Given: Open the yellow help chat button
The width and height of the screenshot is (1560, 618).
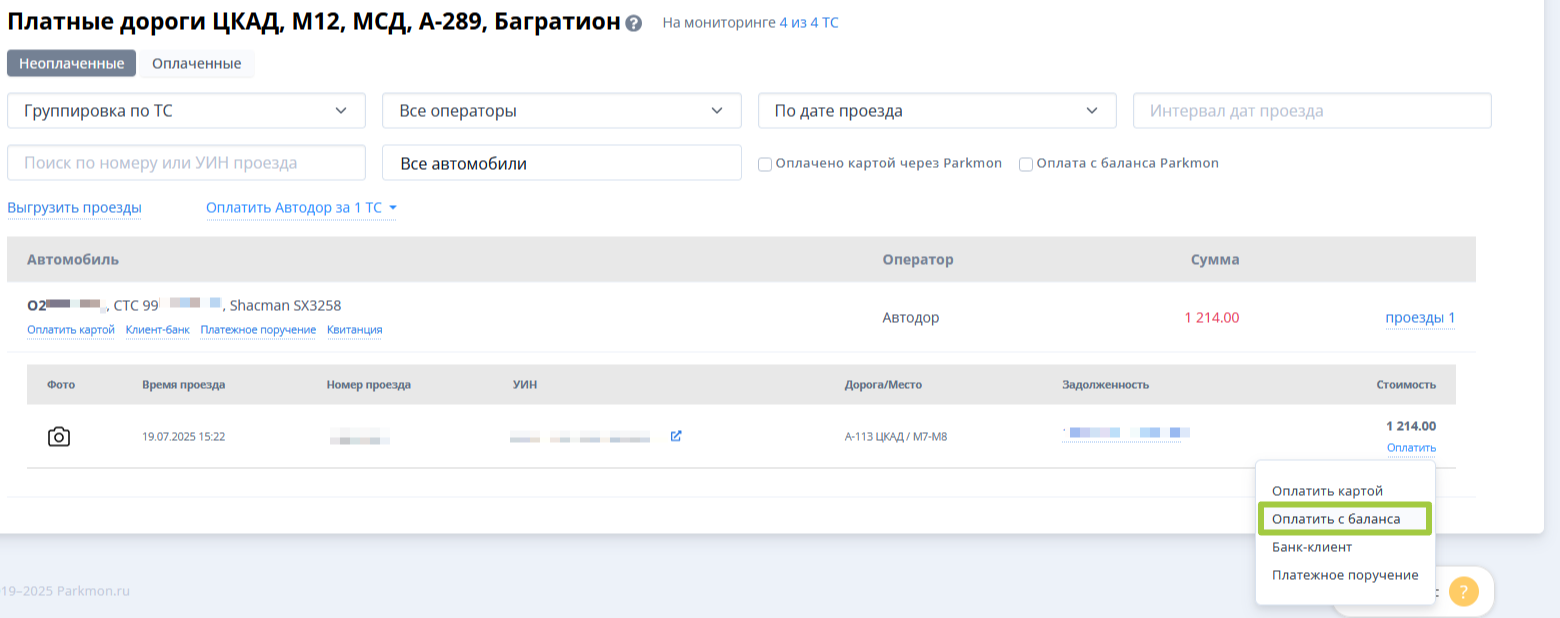Looking at the screenshot, I should [1463, 591].
